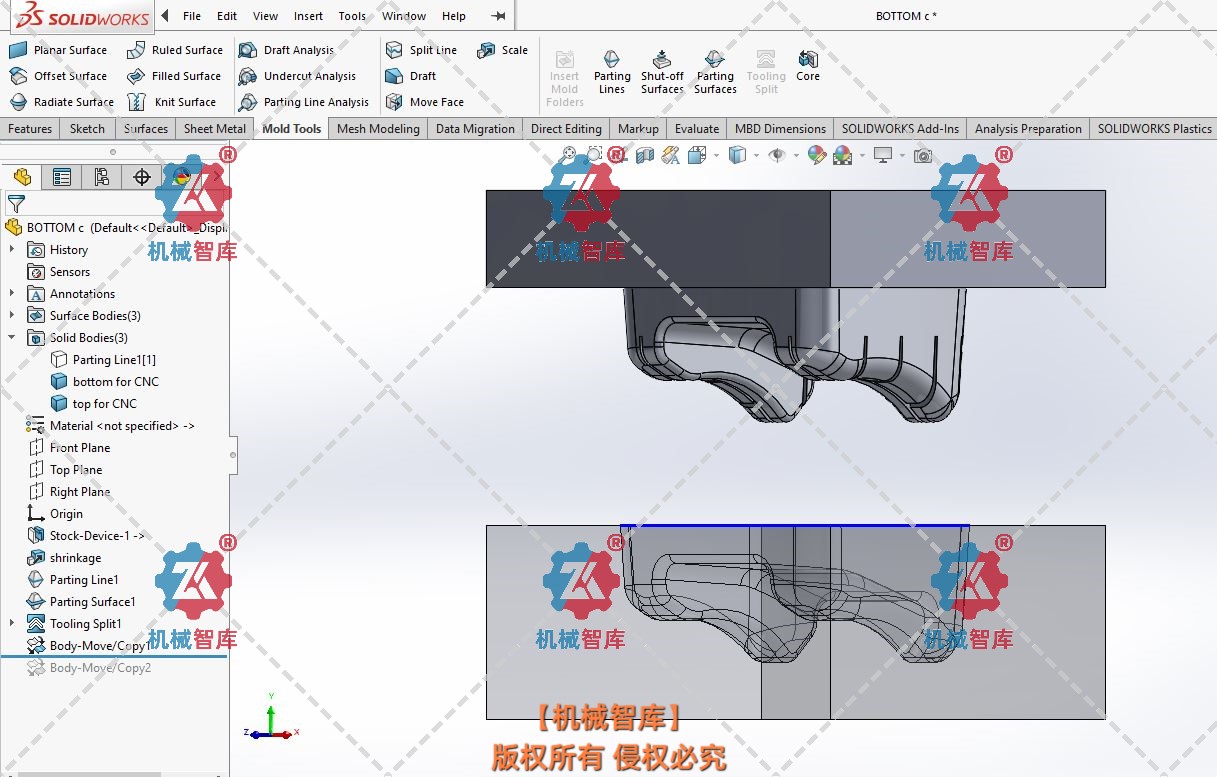Open the Insert menu
This screenshot has height=777, width=1217.
308,16
